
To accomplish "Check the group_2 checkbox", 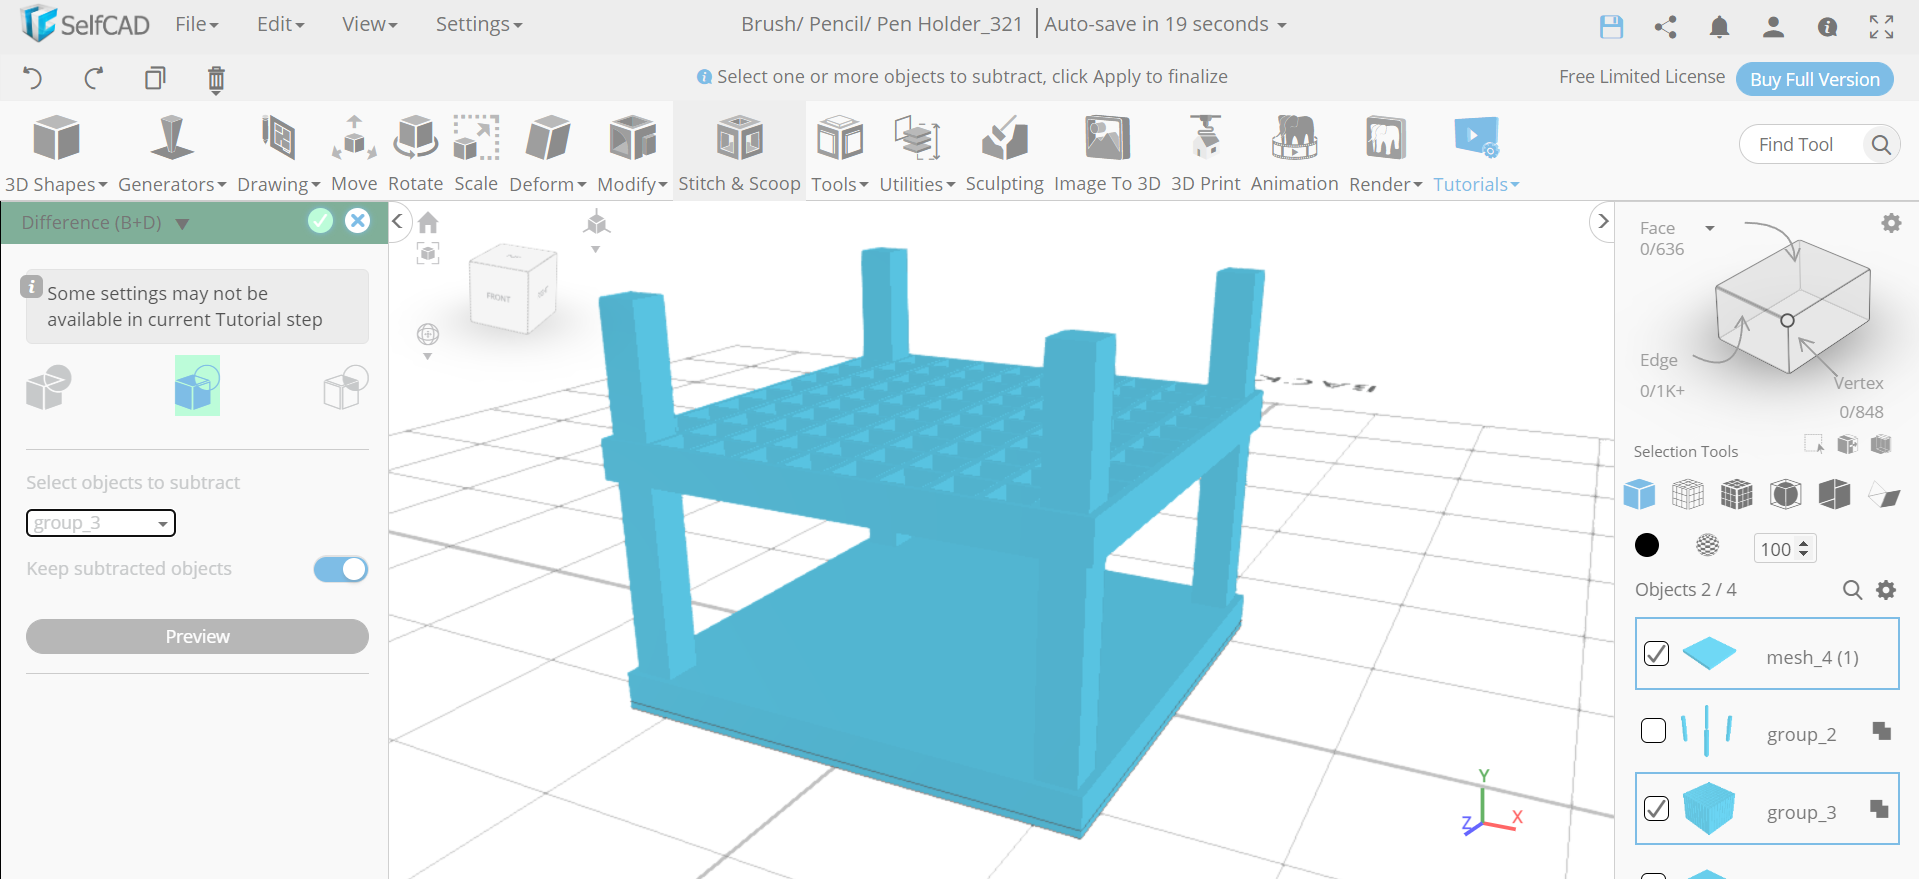I will point(1654,731).
